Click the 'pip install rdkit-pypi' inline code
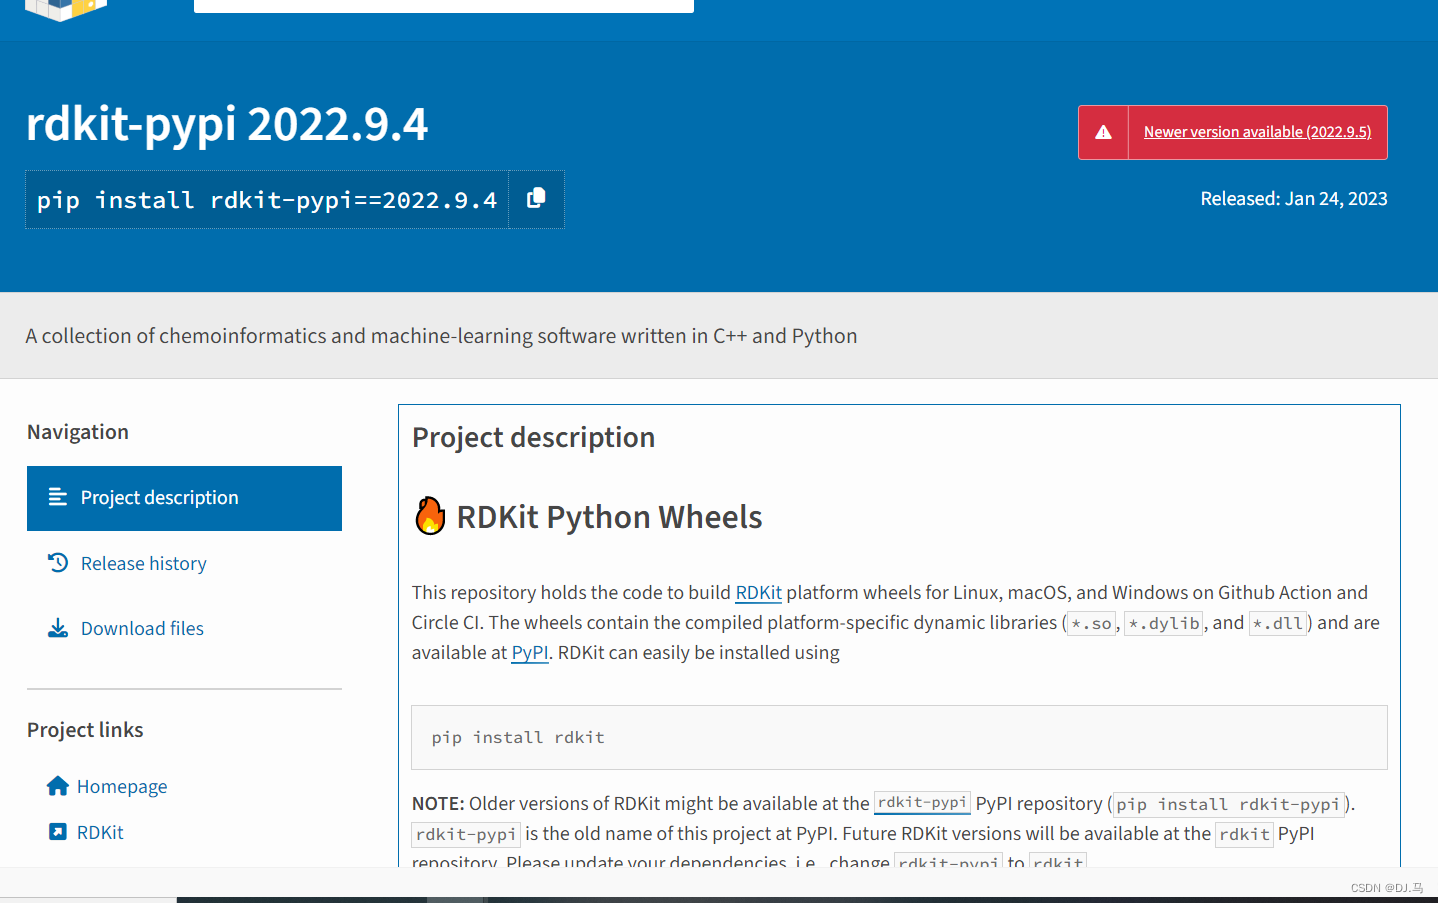The width and height of the screenshot is (1438, 903). [1229, 804]
